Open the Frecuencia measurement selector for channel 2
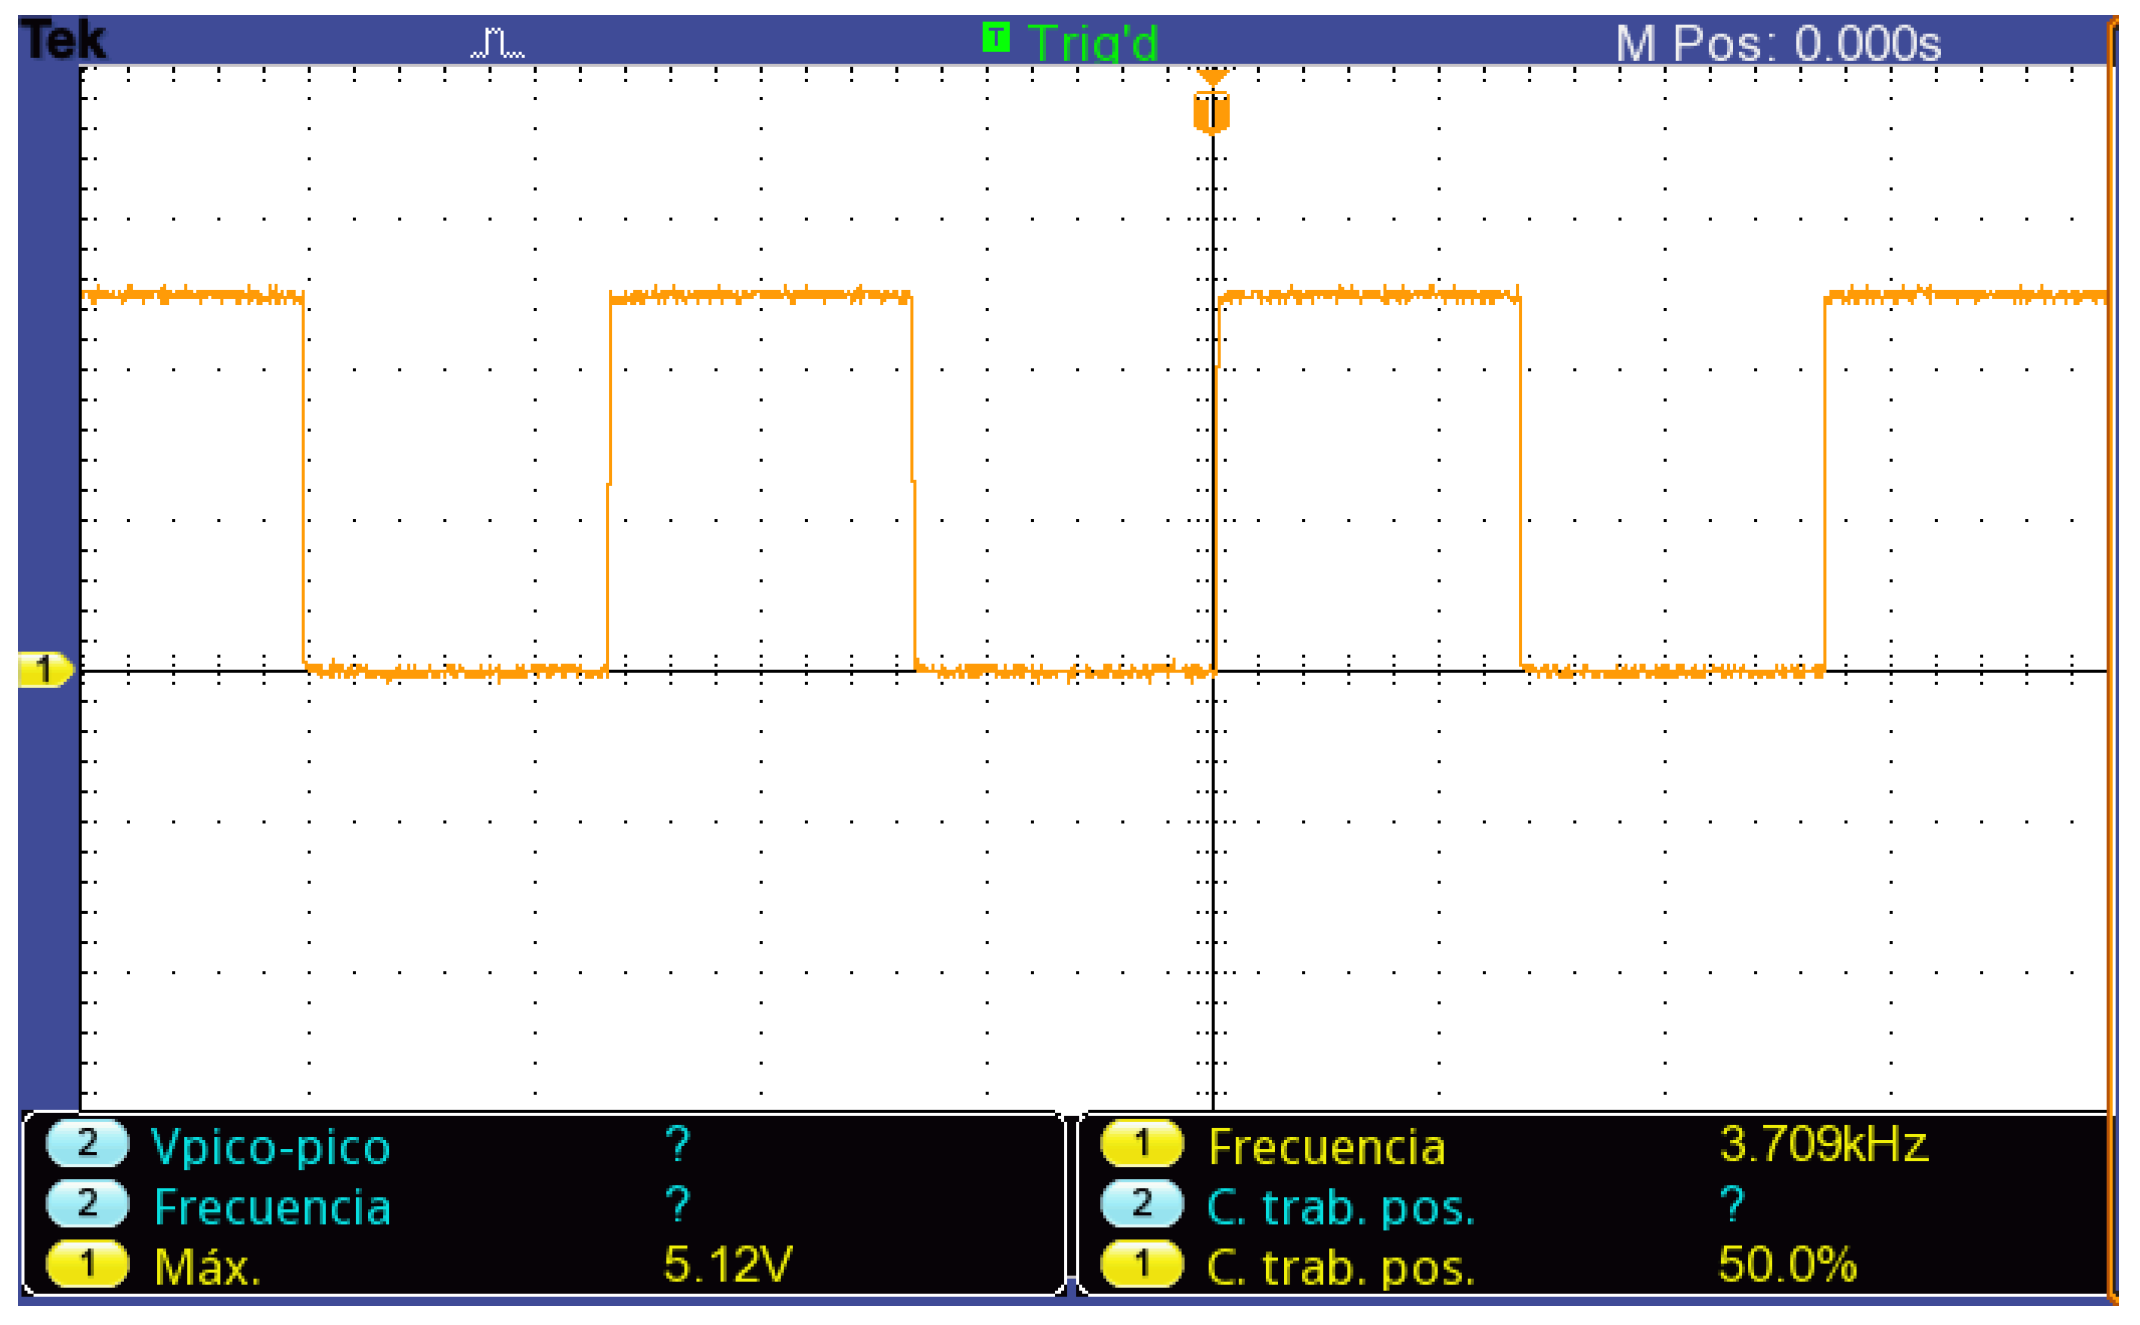 tap(272, 1205)
